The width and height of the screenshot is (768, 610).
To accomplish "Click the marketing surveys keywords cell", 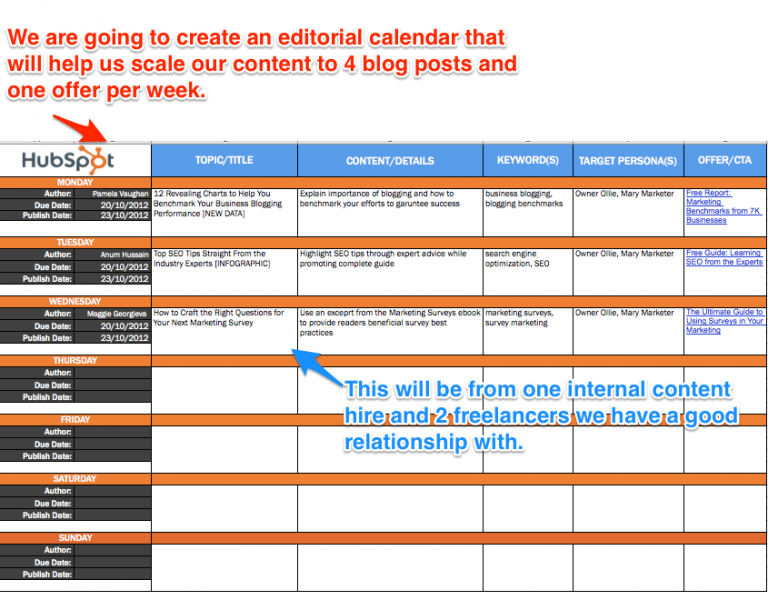I will pos(528,331).
